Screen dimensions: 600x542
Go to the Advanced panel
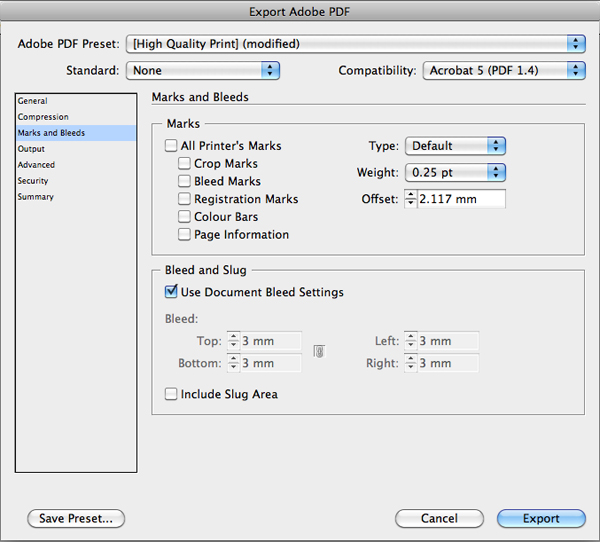coord(76,165)
